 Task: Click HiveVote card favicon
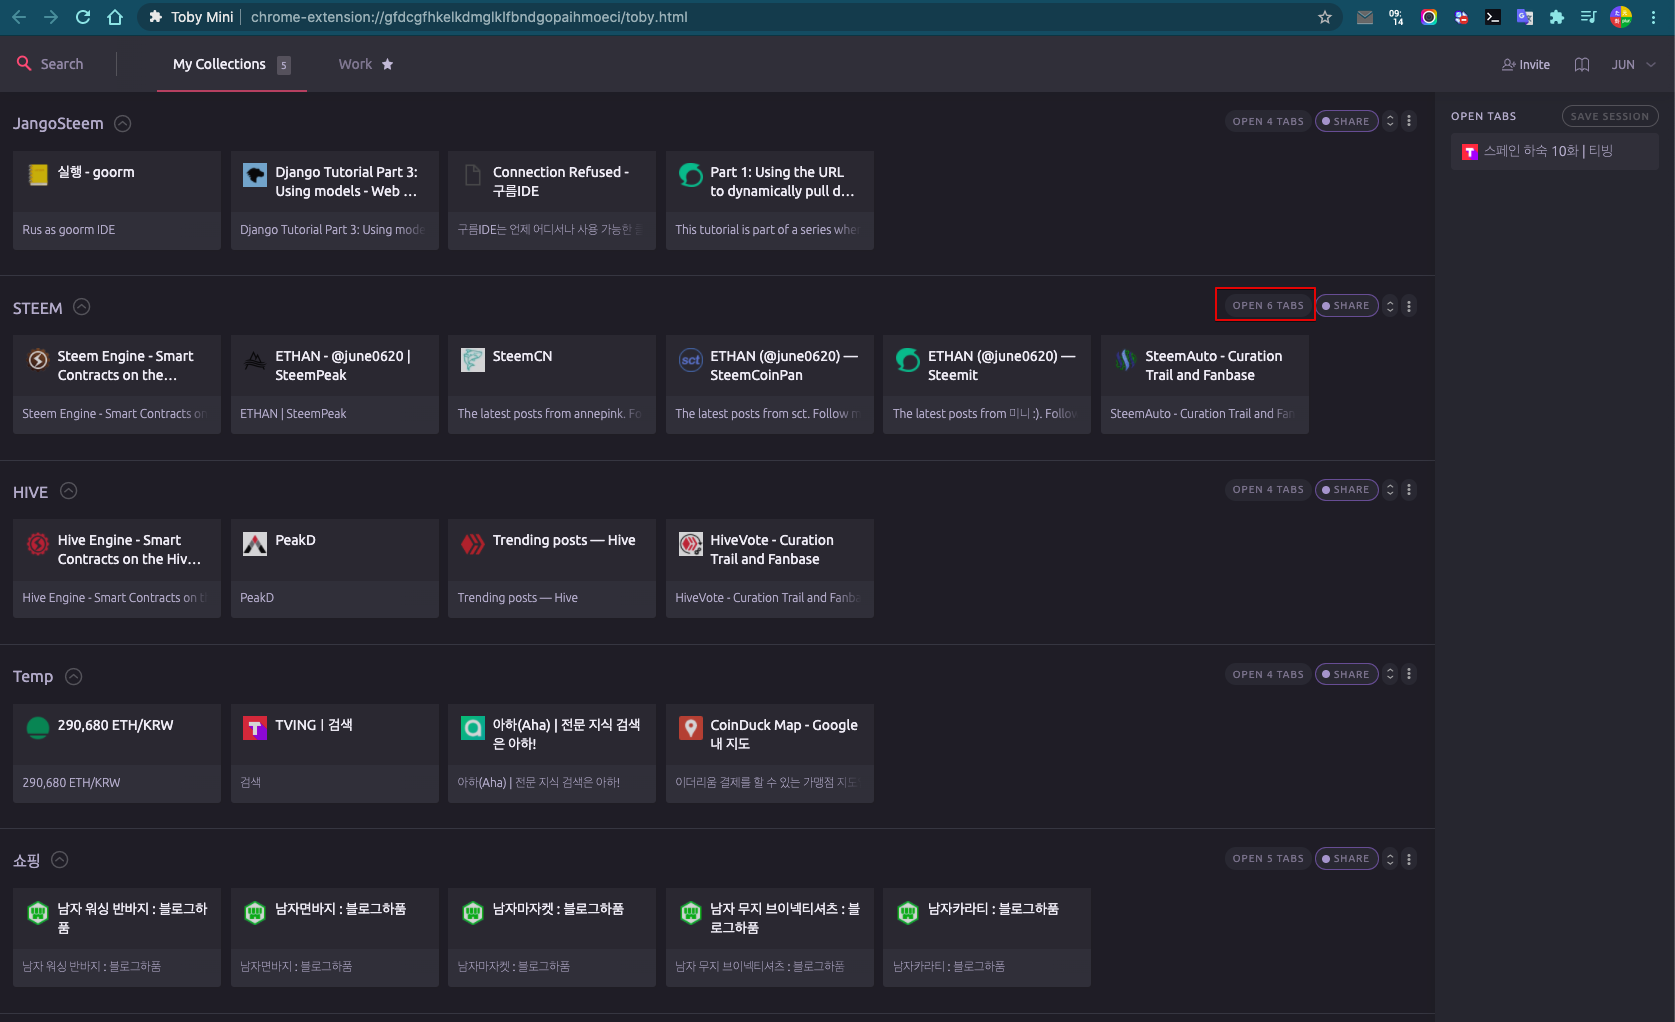coord(691,544)
